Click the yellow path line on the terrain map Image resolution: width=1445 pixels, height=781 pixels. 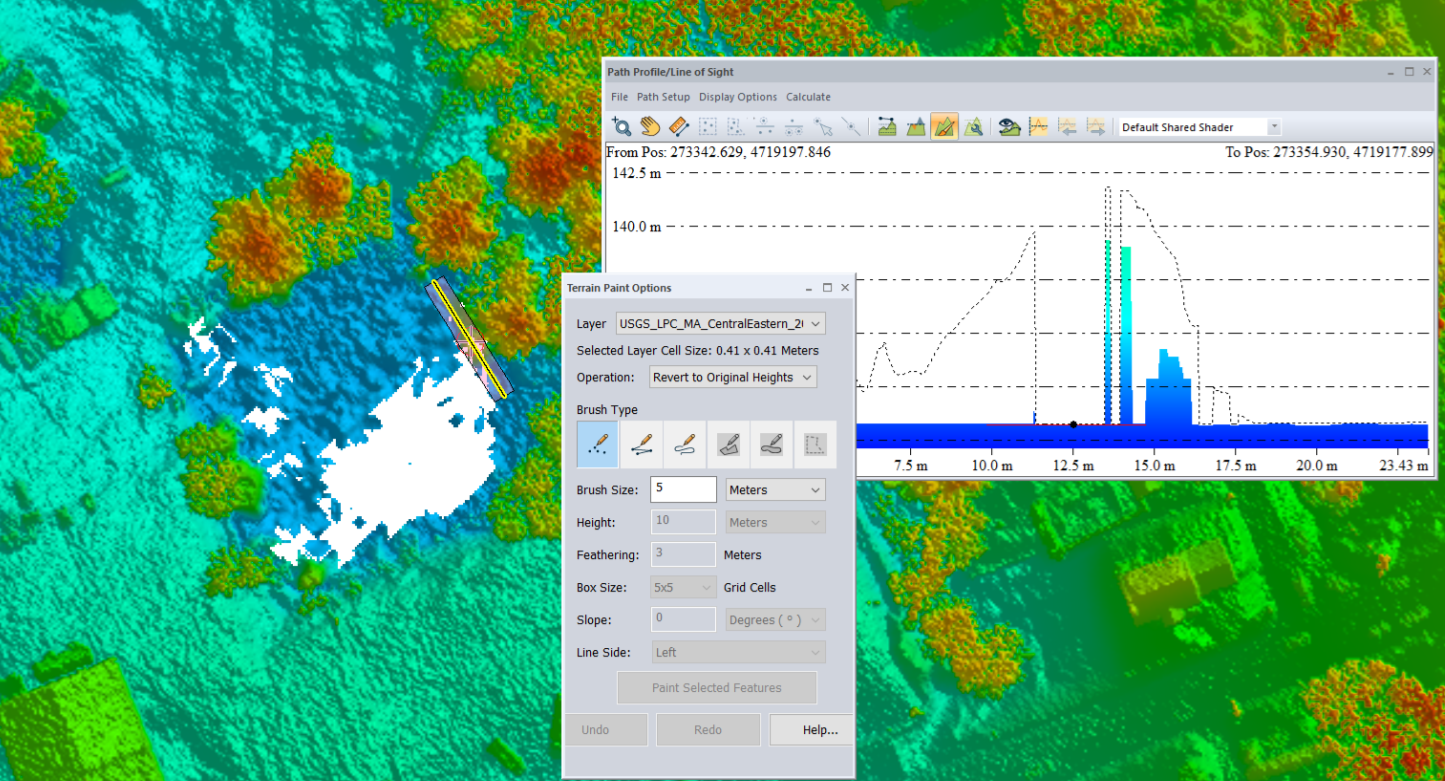[469, 339]
